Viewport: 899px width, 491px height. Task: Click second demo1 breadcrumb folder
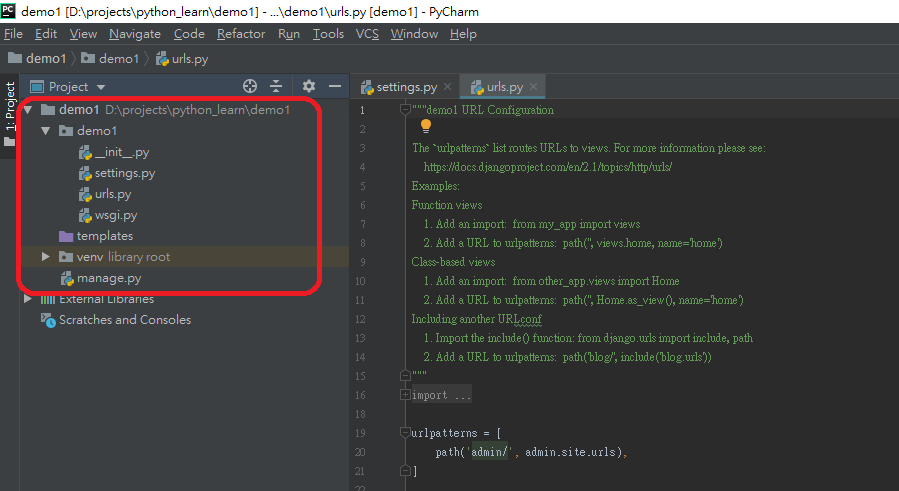coord(111,59)
